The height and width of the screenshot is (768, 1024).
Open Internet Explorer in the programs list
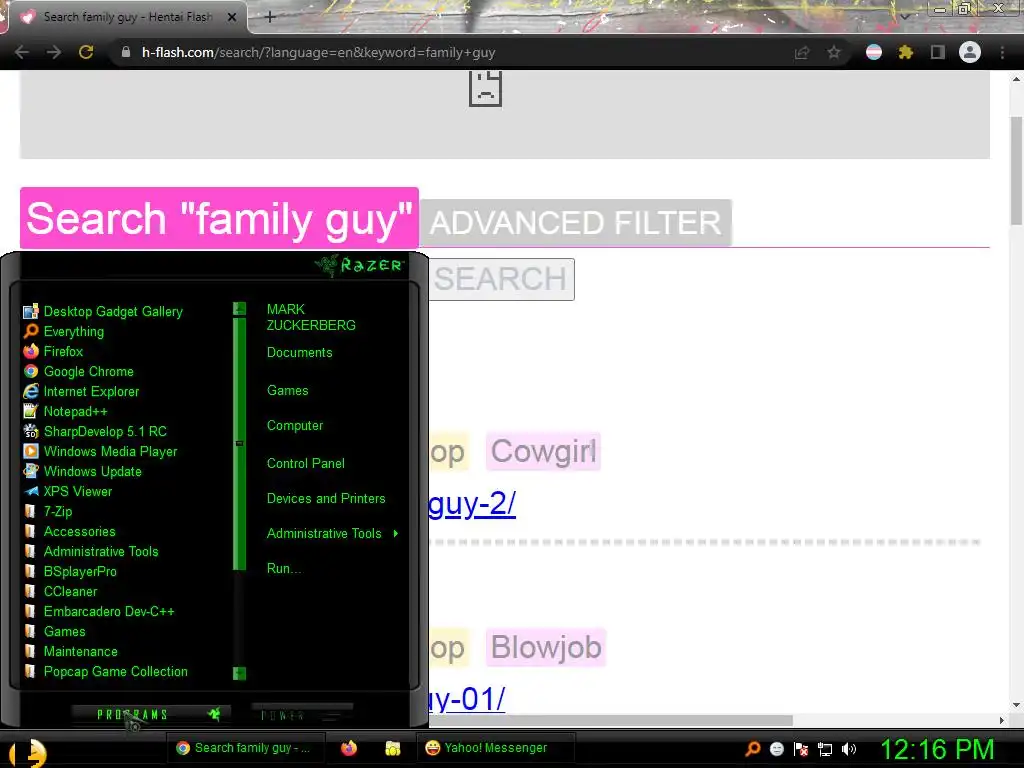[x=82, y=391]
